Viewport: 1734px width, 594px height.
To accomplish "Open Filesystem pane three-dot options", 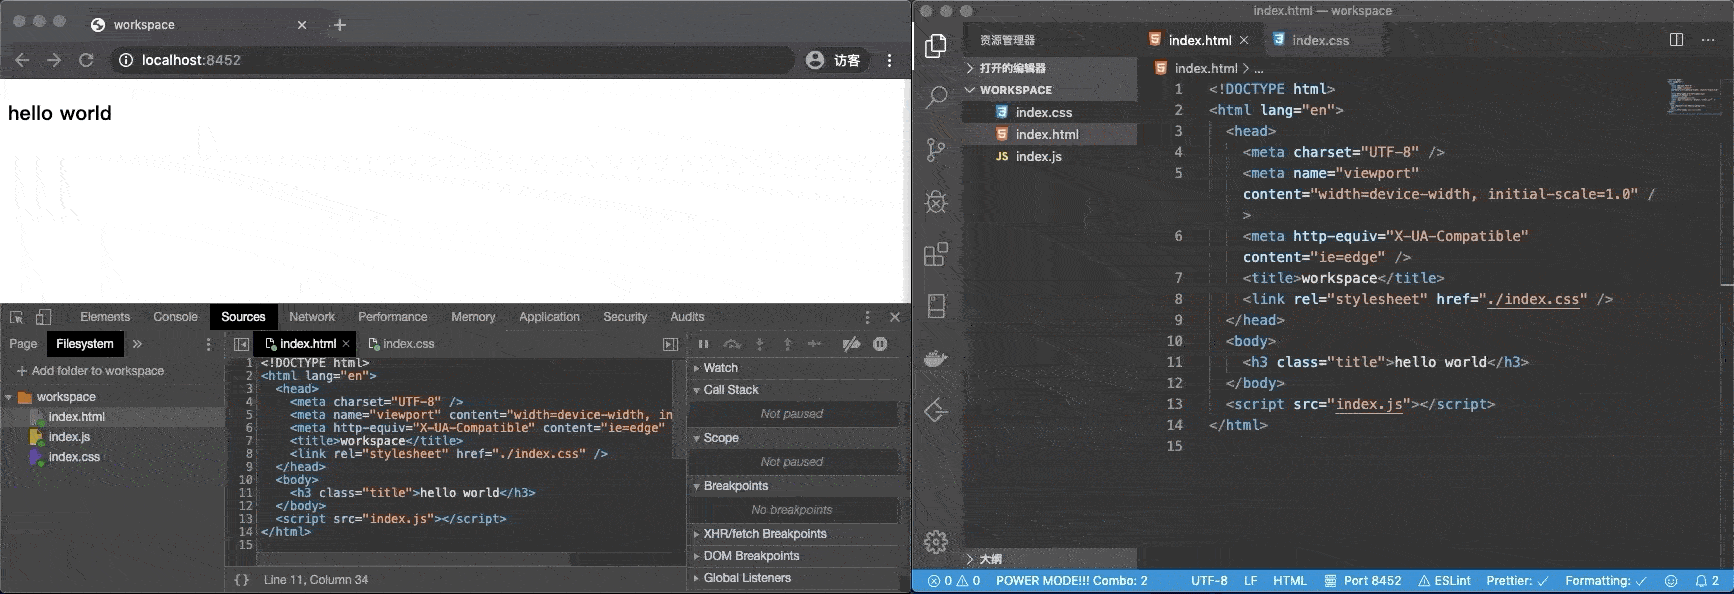I will click(208, 344).
